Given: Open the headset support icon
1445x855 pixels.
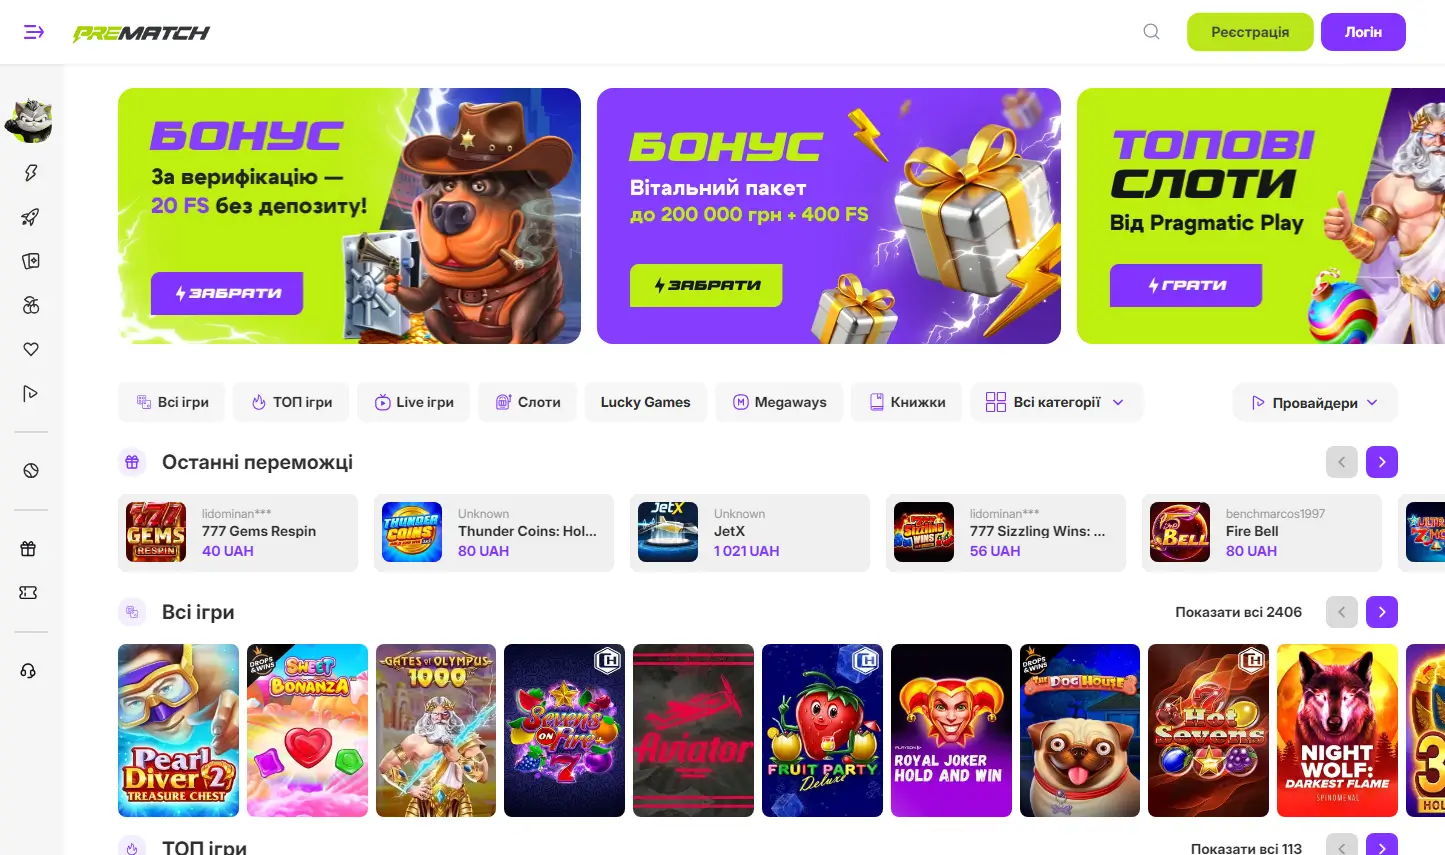Looking at the screenshot, I should click(x=28, y=671).
